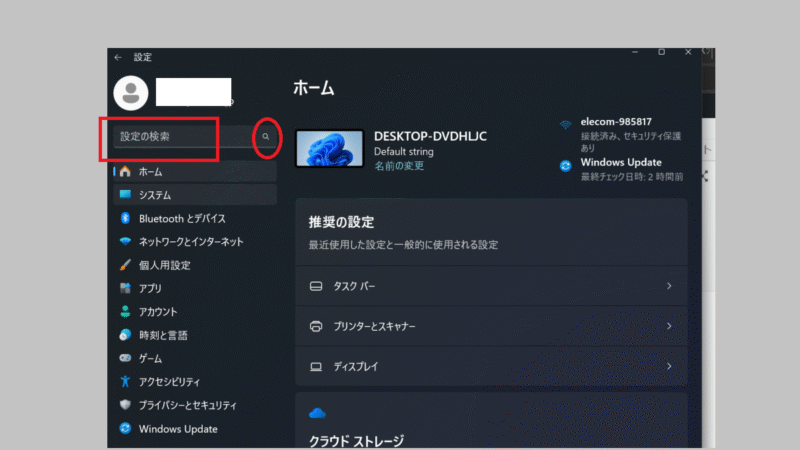Click the 時刻と言語 globe clock icon
This screenshot has width=800, height=450.
(x=125, y=335)
